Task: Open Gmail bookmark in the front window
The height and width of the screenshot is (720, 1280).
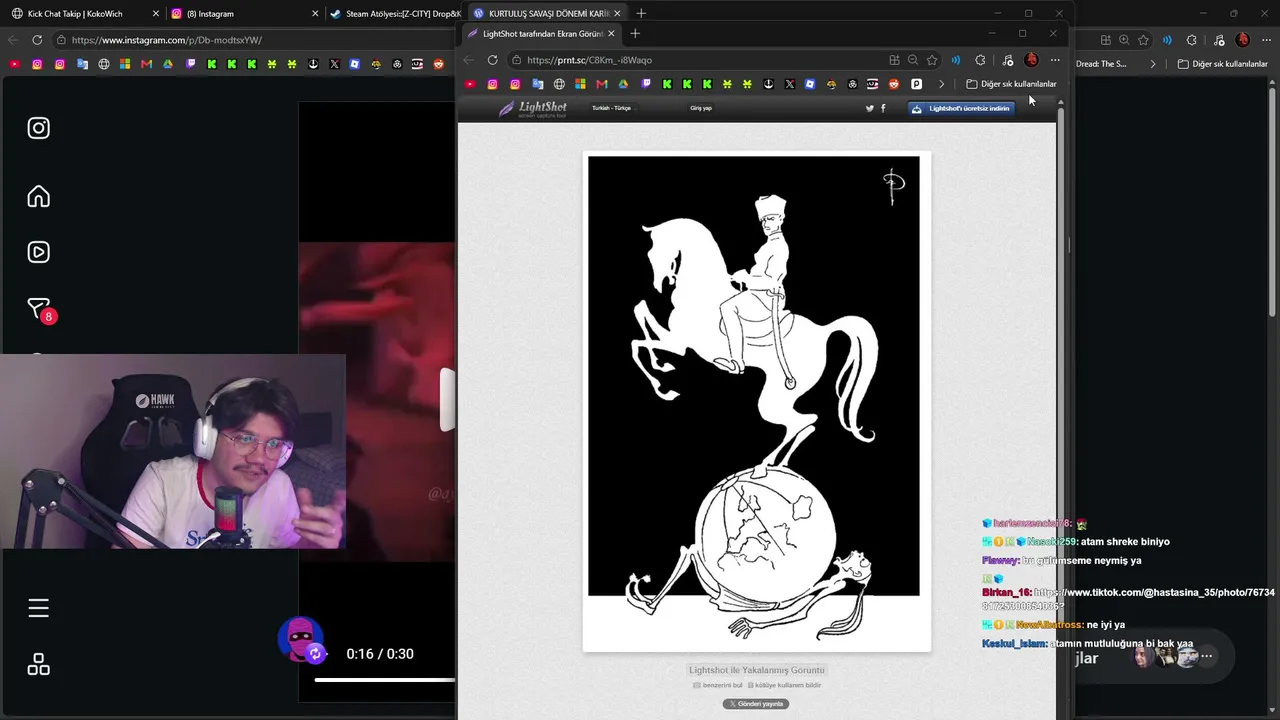Action: click(601, 84)
